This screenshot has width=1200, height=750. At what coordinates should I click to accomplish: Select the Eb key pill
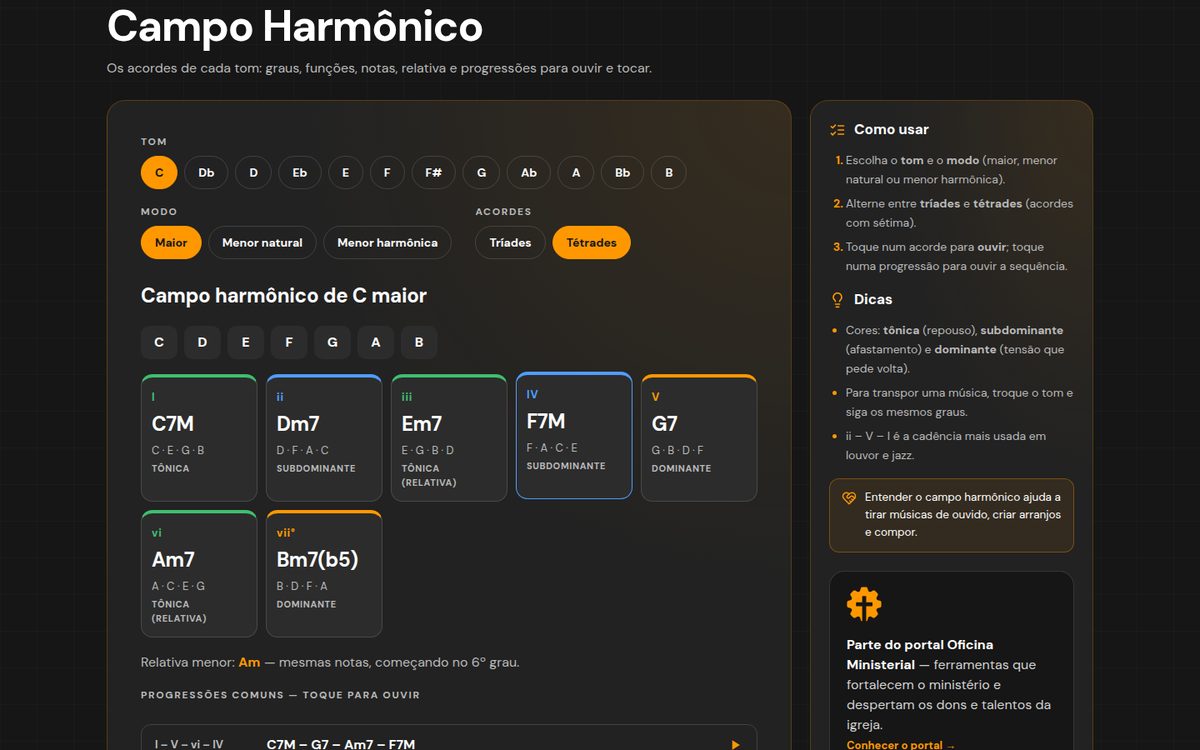[300, 173]
